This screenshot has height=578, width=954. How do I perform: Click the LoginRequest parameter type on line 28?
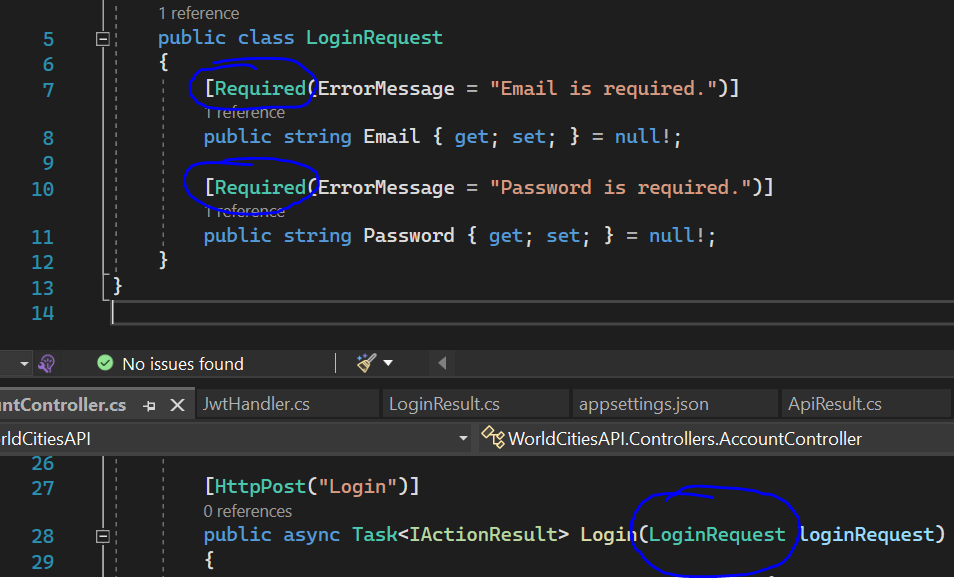coord(717,535)
